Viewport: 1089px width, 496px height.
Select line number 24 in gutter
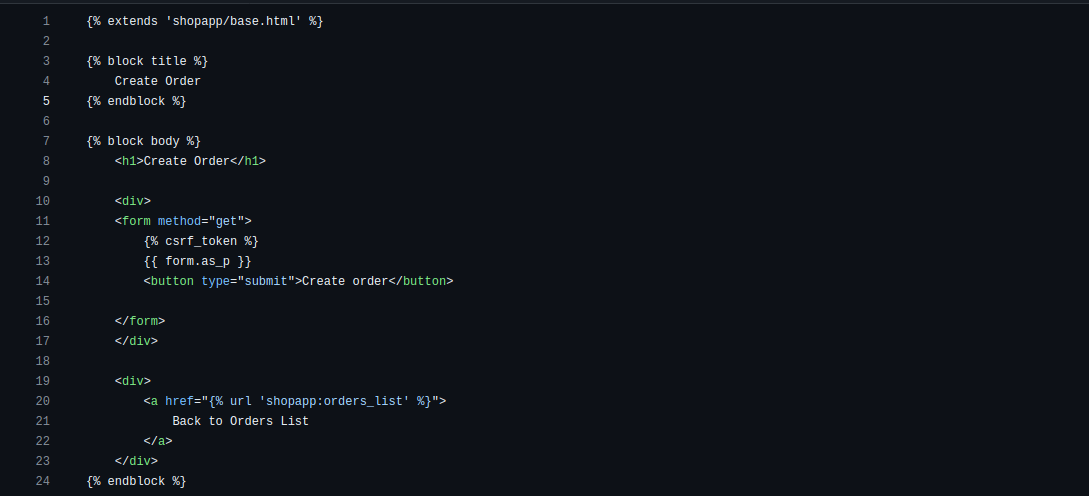tap(42, 481)
